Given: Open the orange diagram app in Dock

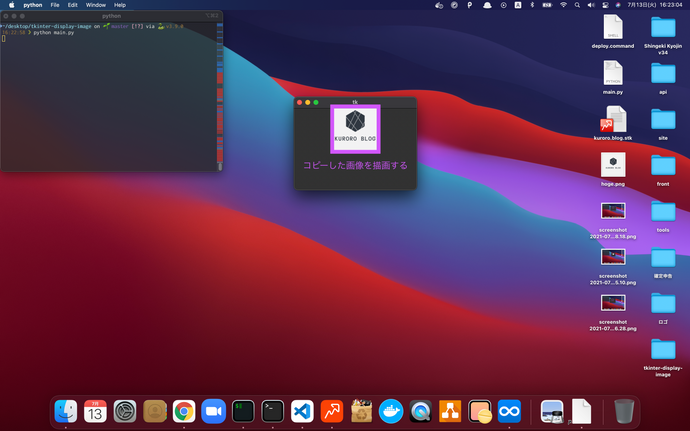Looking at the screenshot, I should (x=450, y=411).
